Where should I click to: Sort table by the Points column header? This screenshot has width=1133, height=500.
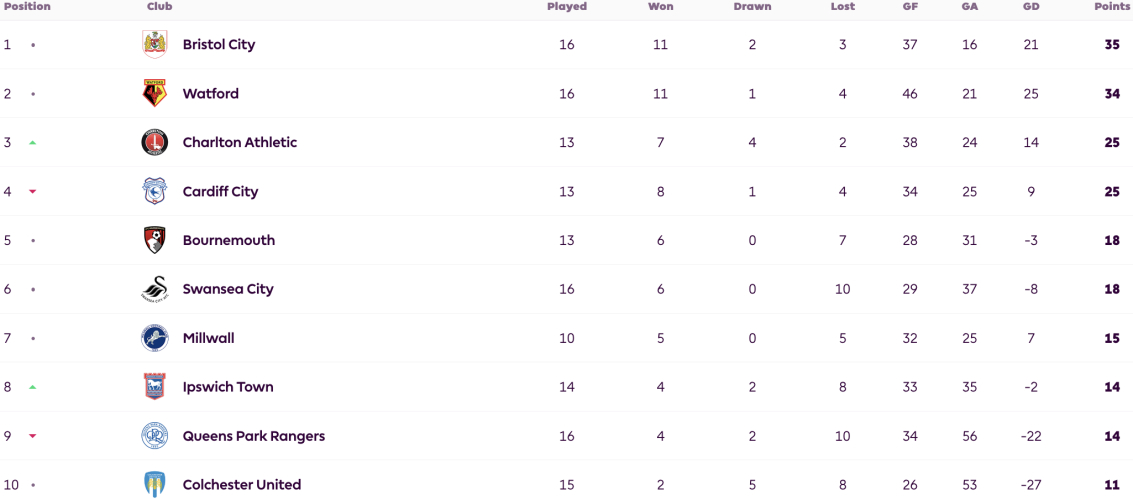pyautogui.click(x=1113, y=7)
